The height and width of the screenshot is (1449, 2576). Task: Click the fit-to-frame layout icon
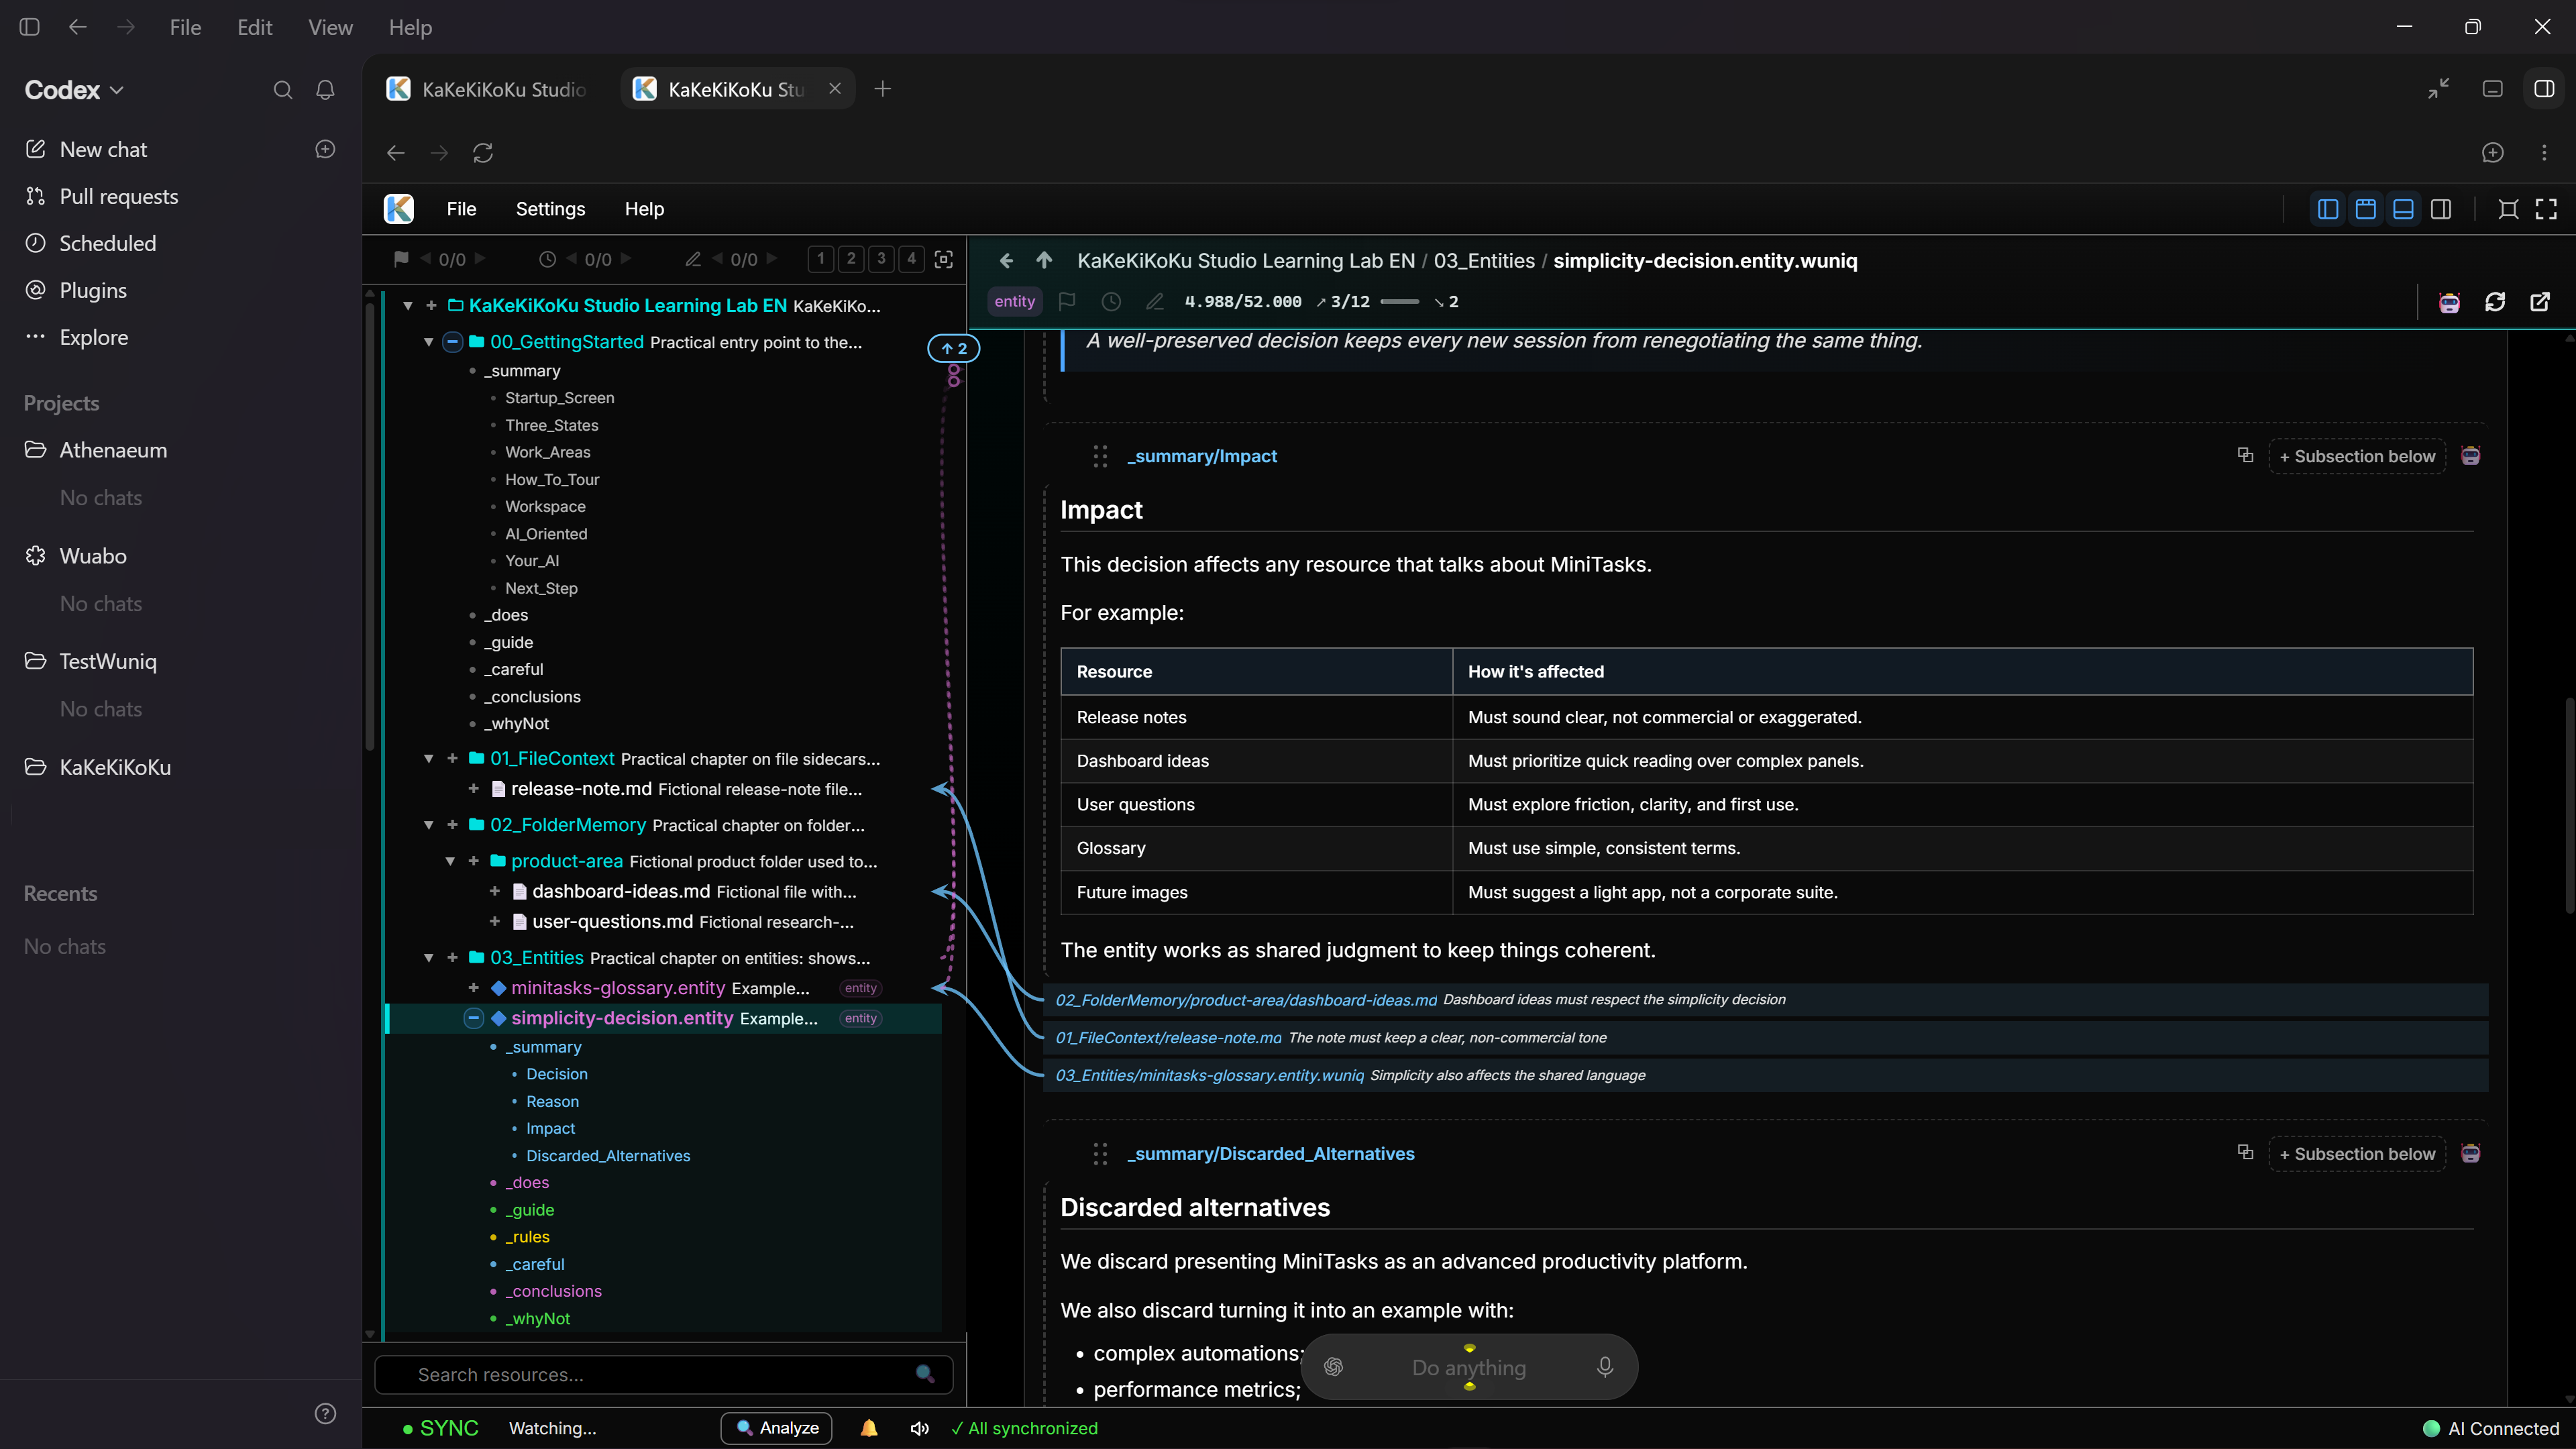click(2508, 209)
